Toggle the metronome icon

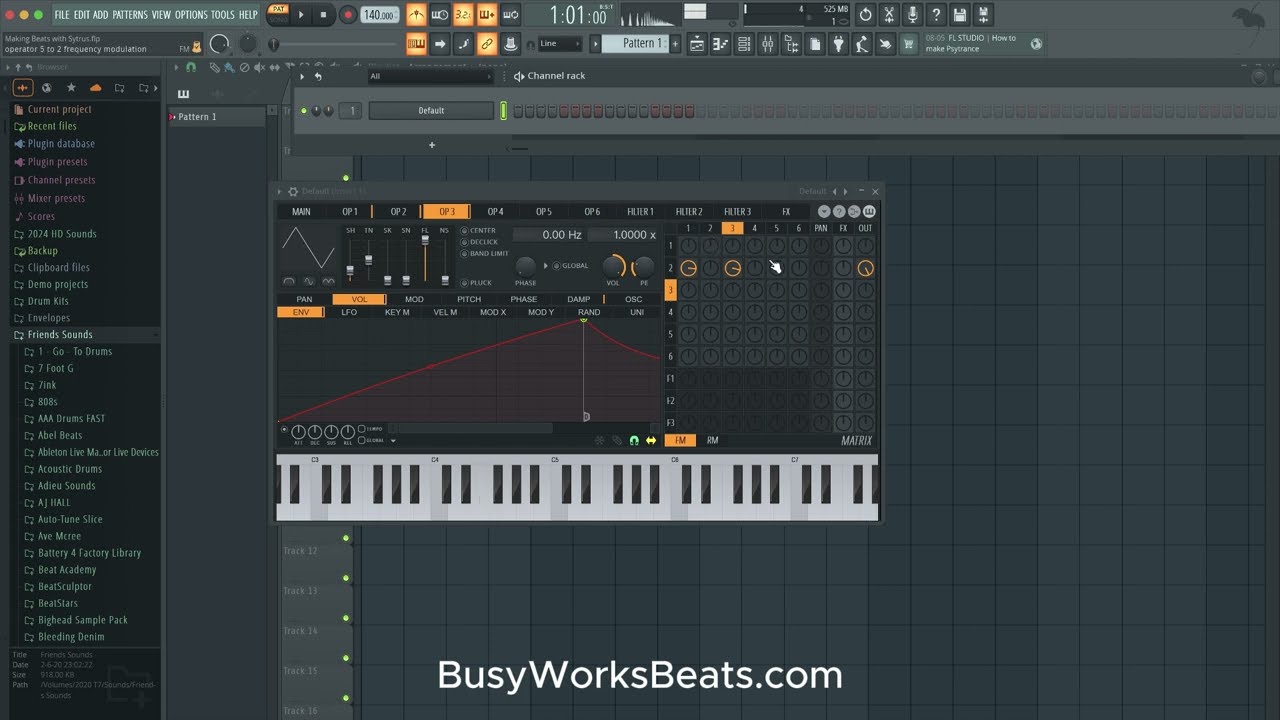(x=416, y=15)
